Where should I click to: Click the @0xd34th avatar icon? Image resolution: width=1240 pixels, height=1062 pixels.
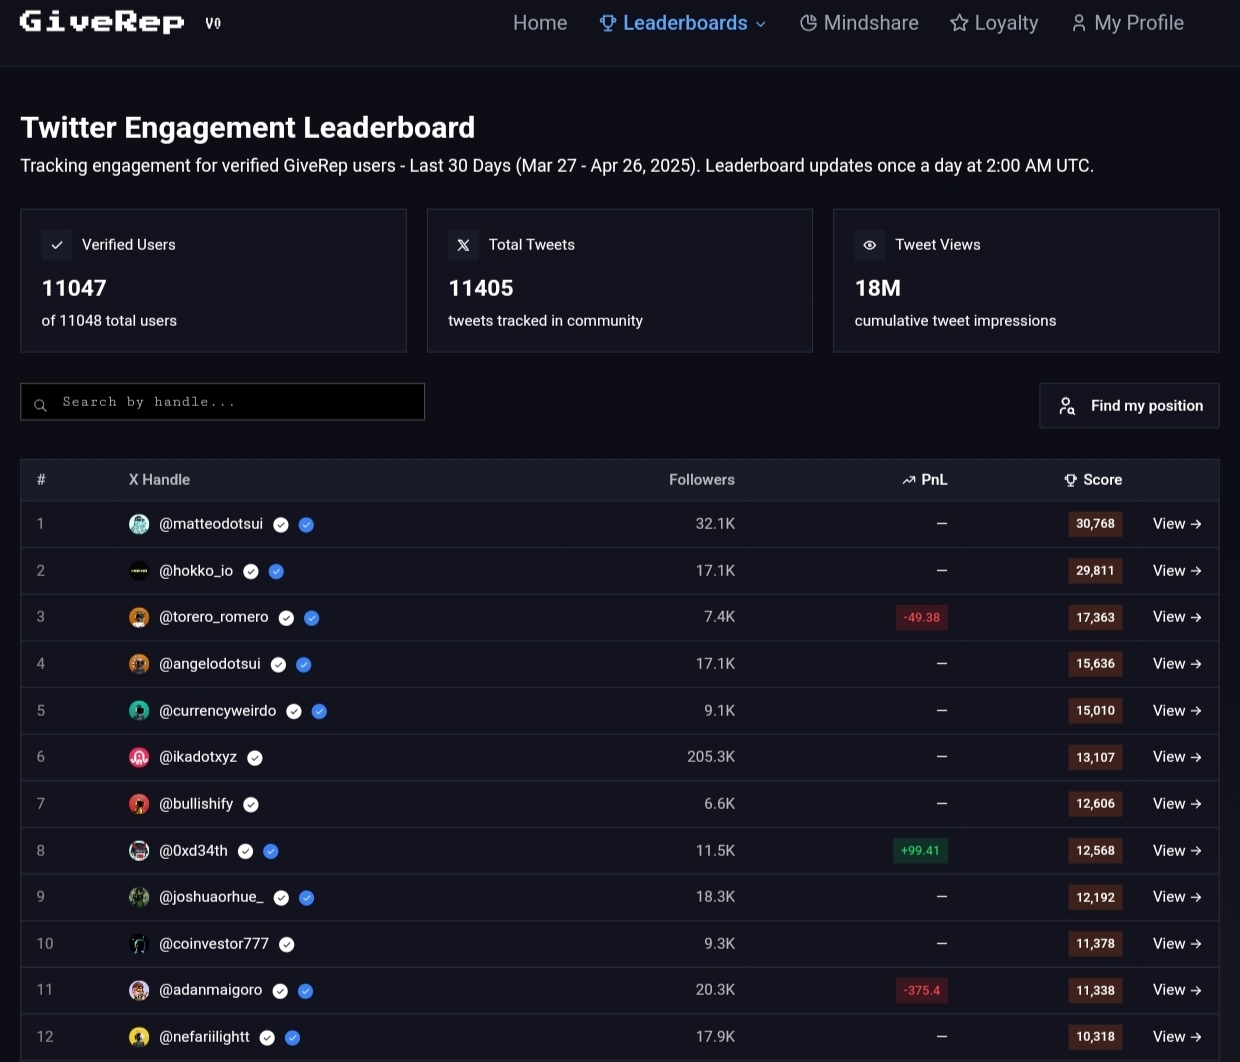coord(139,851)
